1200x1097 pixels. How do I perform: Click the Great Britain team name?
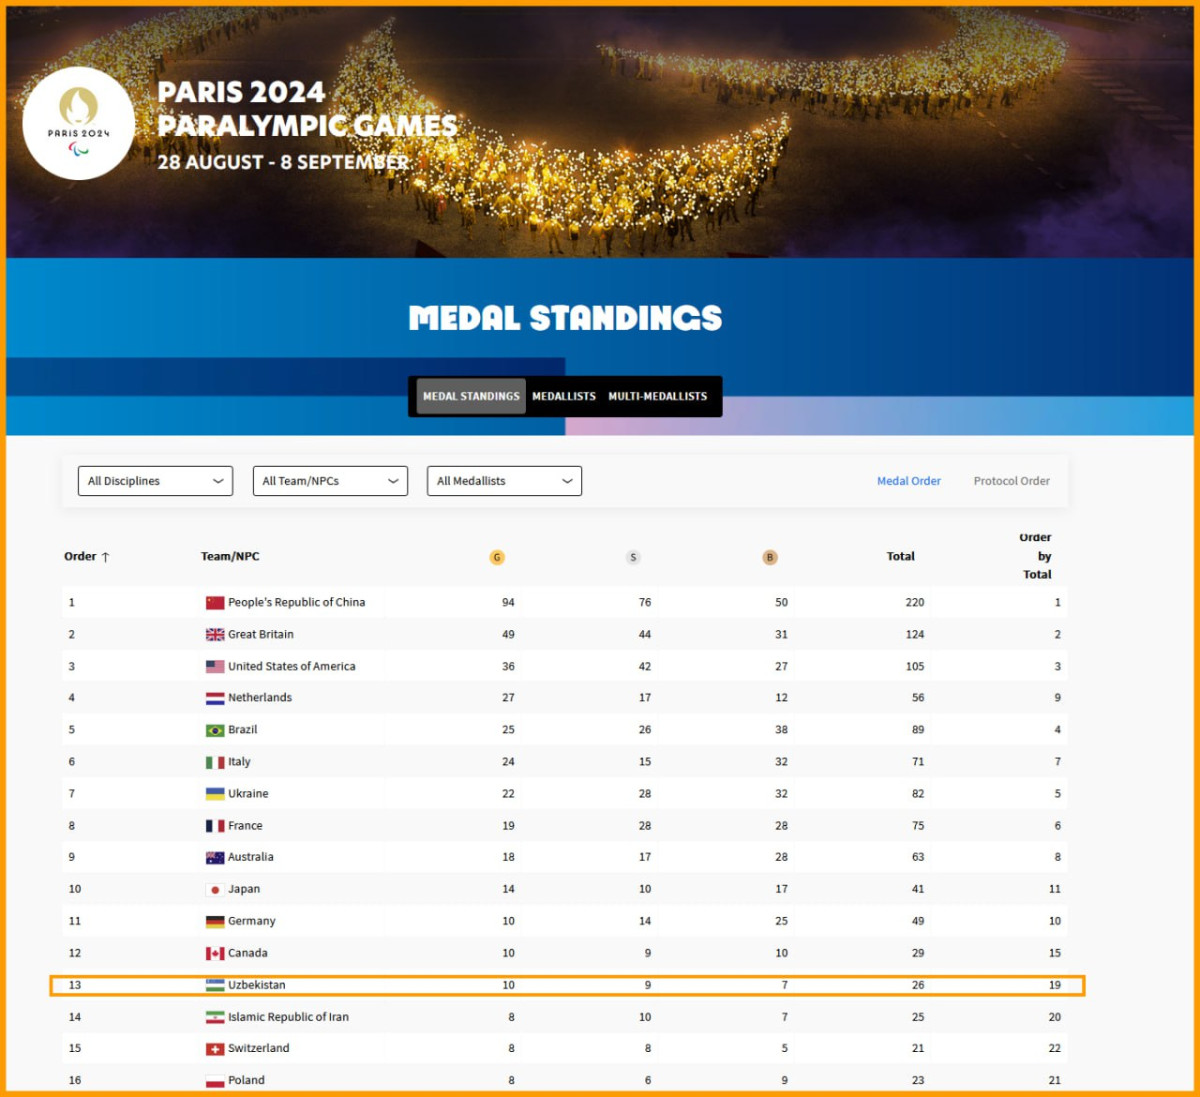pos(261,634)
